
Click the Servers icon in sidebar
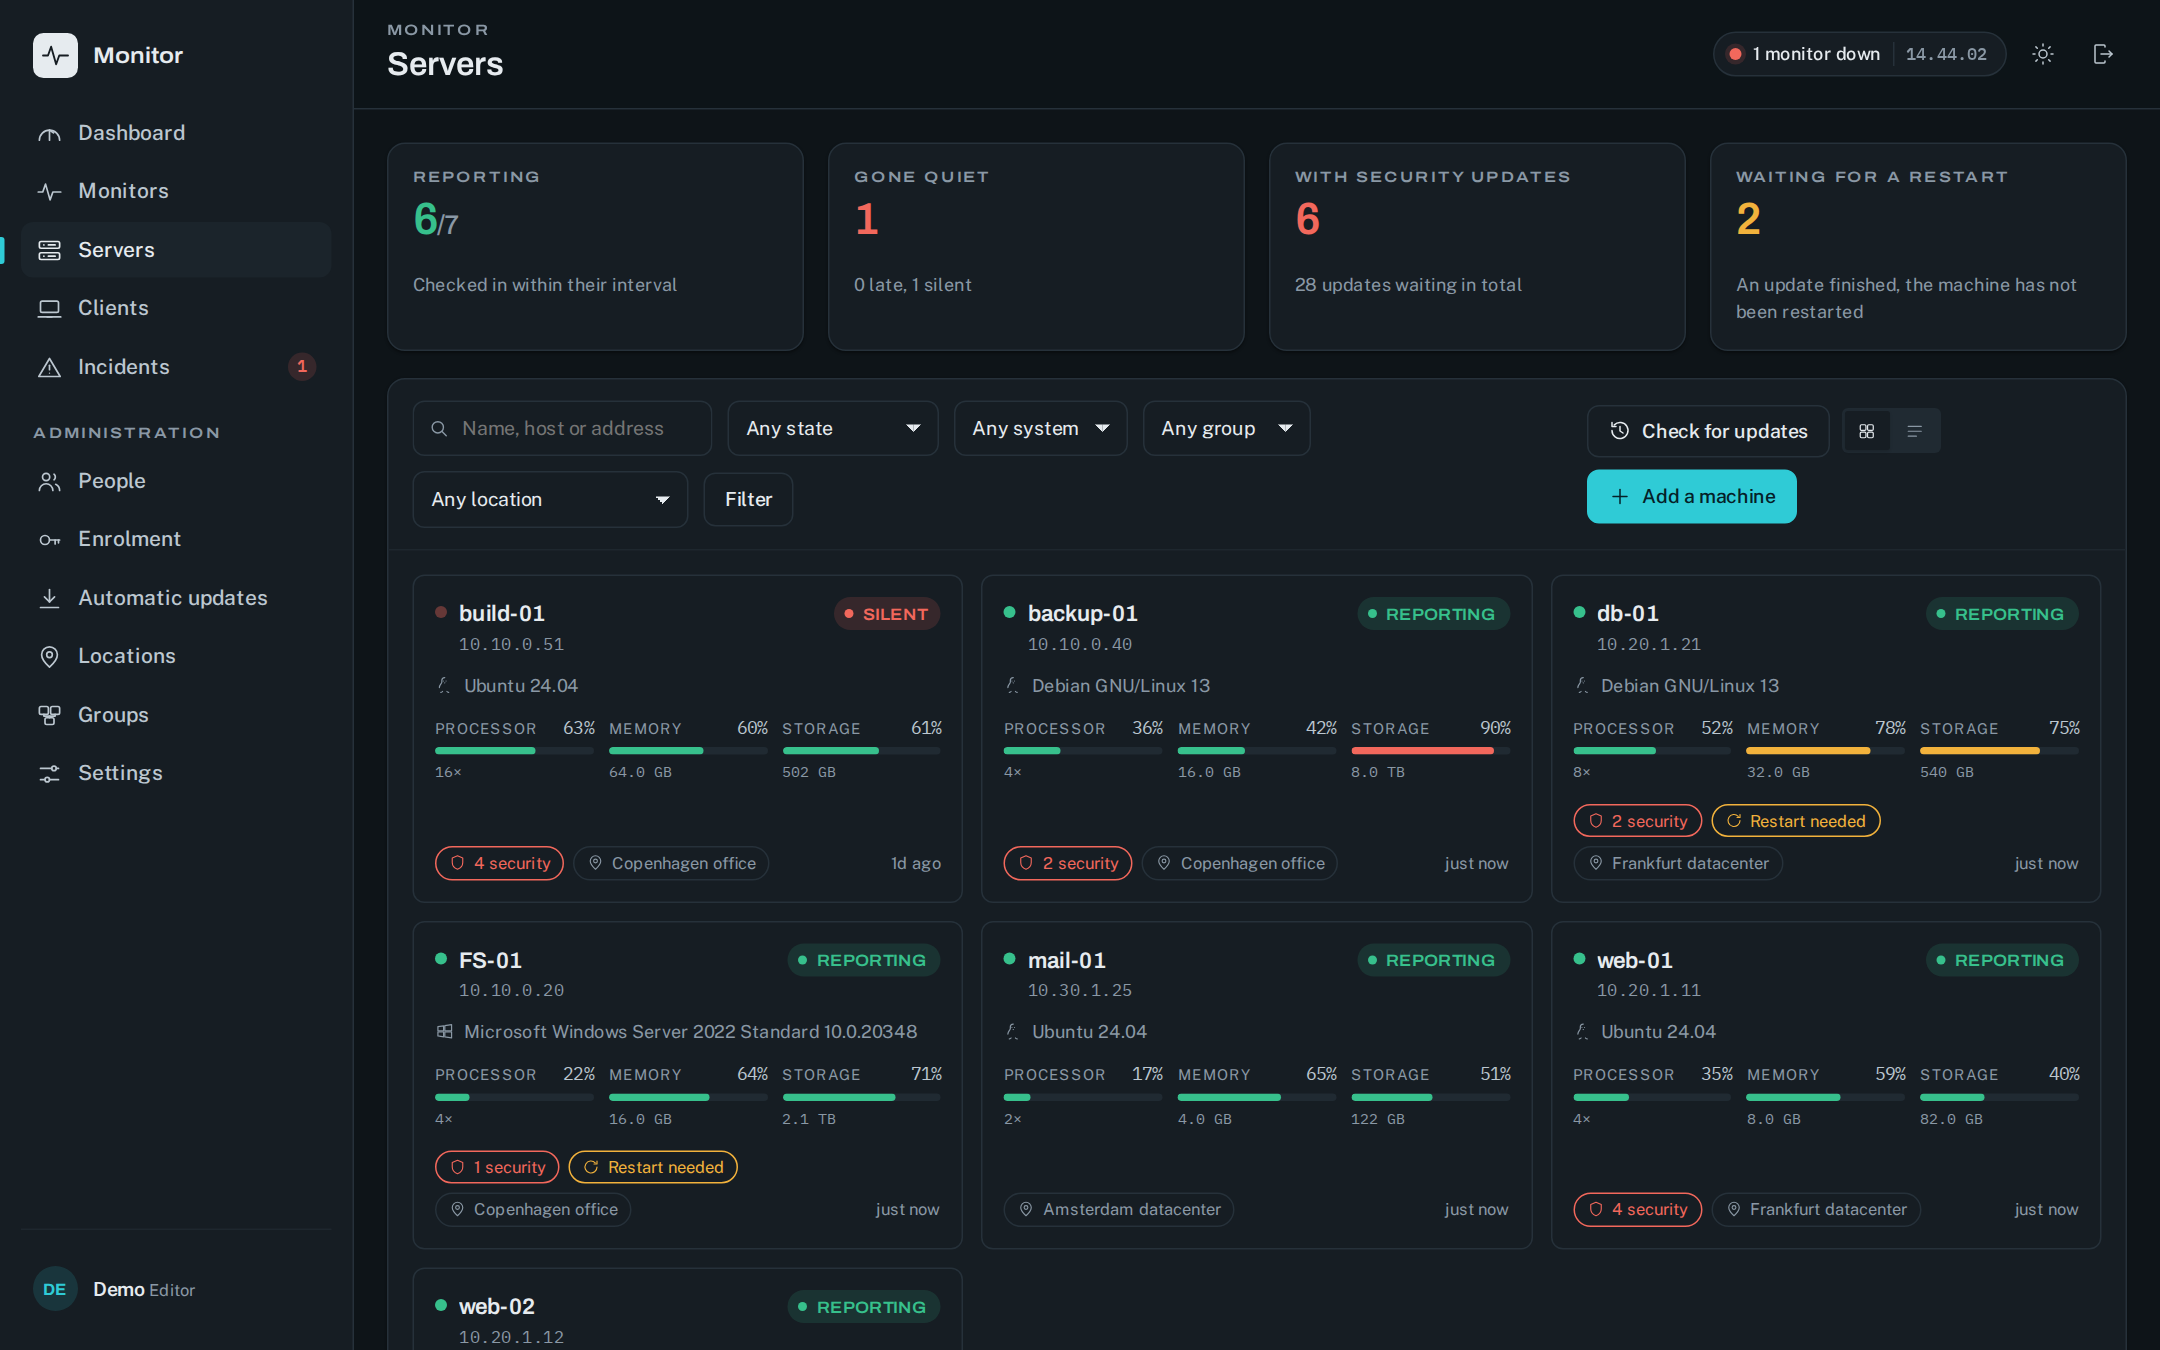tap(49, 250)
